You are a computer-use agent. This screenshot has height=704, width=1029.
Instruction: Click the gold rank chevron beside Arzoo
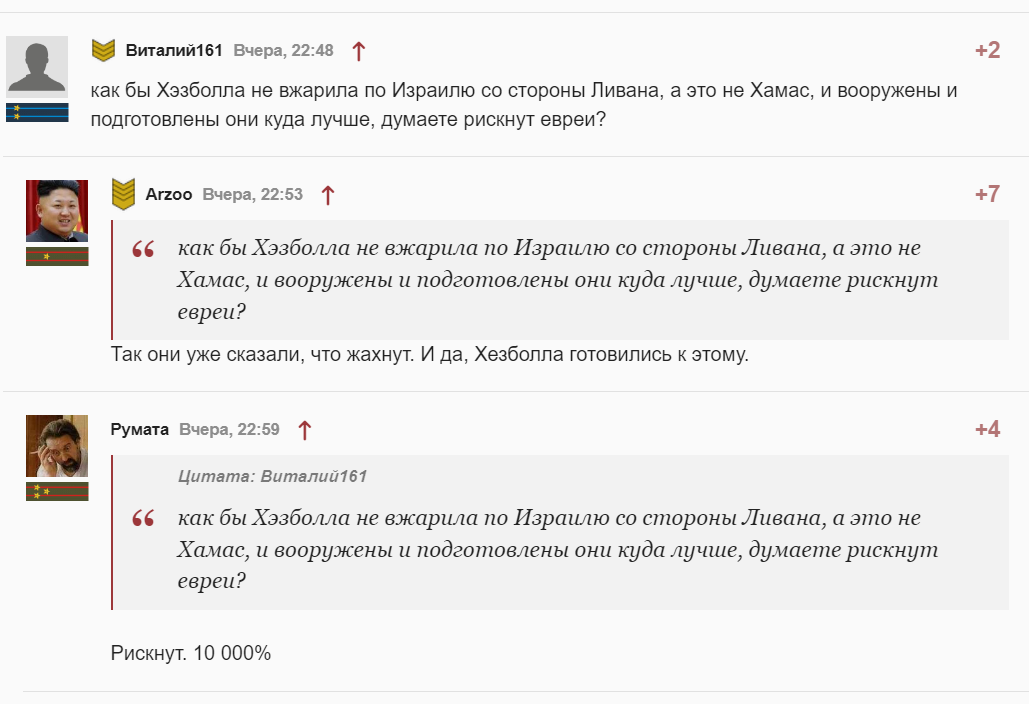click(x=124, y=194)
